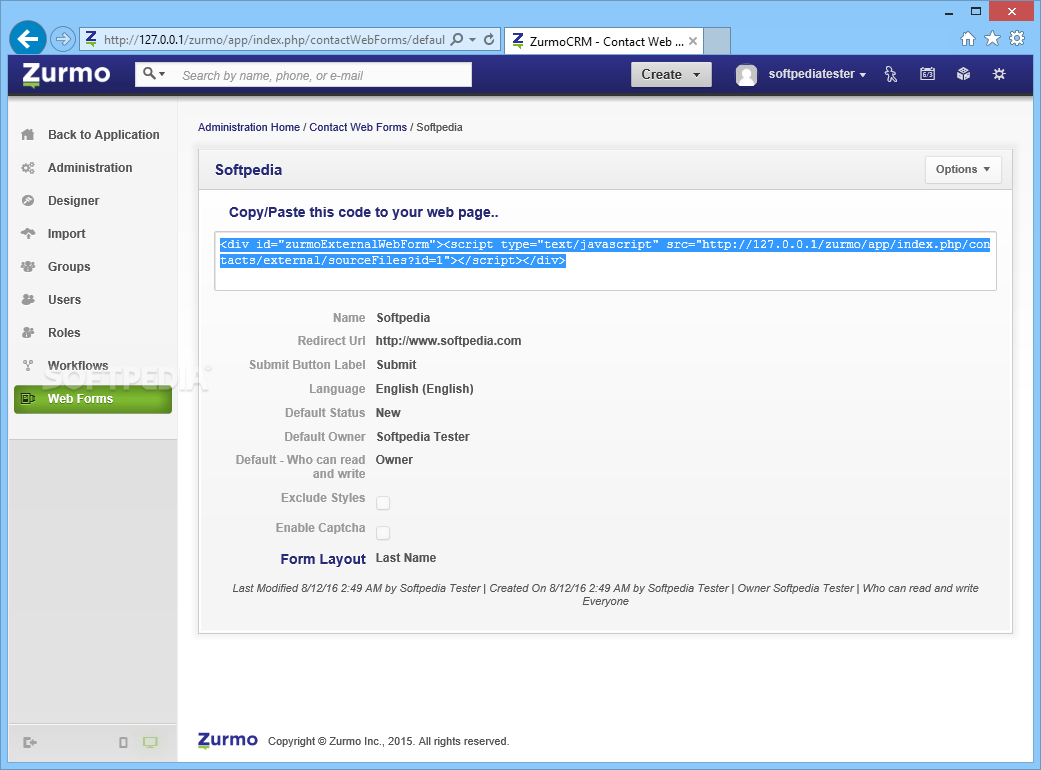This screenshot has height=770, width=1041.
Task: Click the gears icon beside Administration
Action: pos(28,168)
